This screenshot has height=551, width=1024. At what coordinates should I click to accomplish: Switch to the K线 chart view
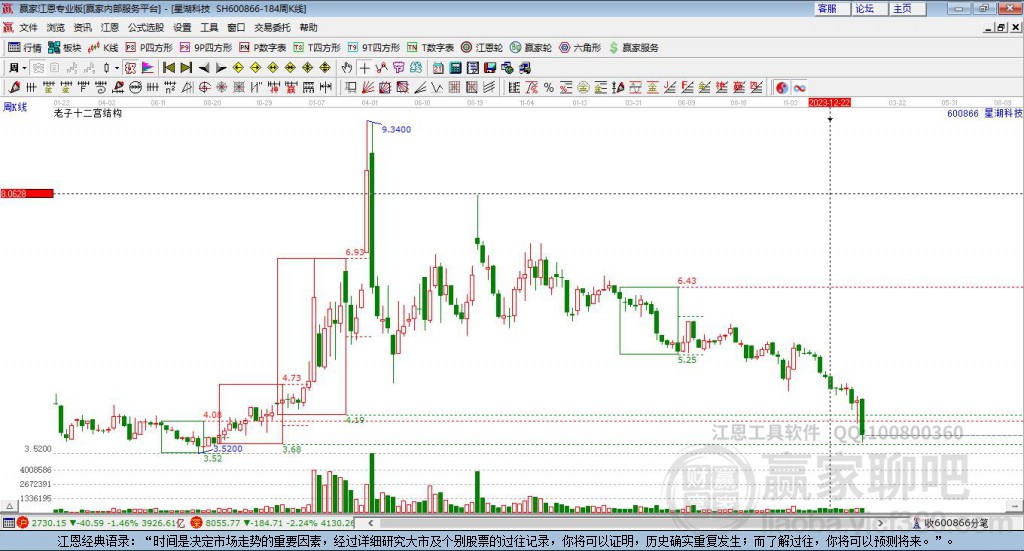(103, 48)
